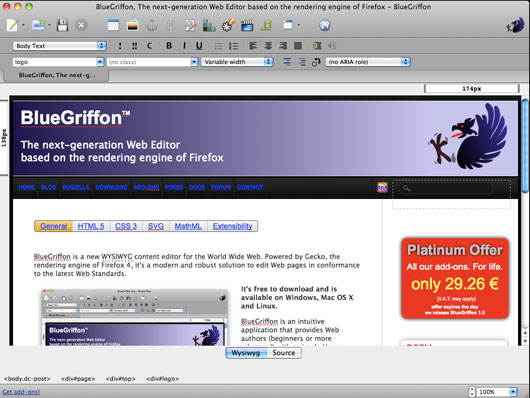The height and width of the screenshot is (398, 530).
Task: Select the HTML 5 page tab
Action: coord(91,226)
